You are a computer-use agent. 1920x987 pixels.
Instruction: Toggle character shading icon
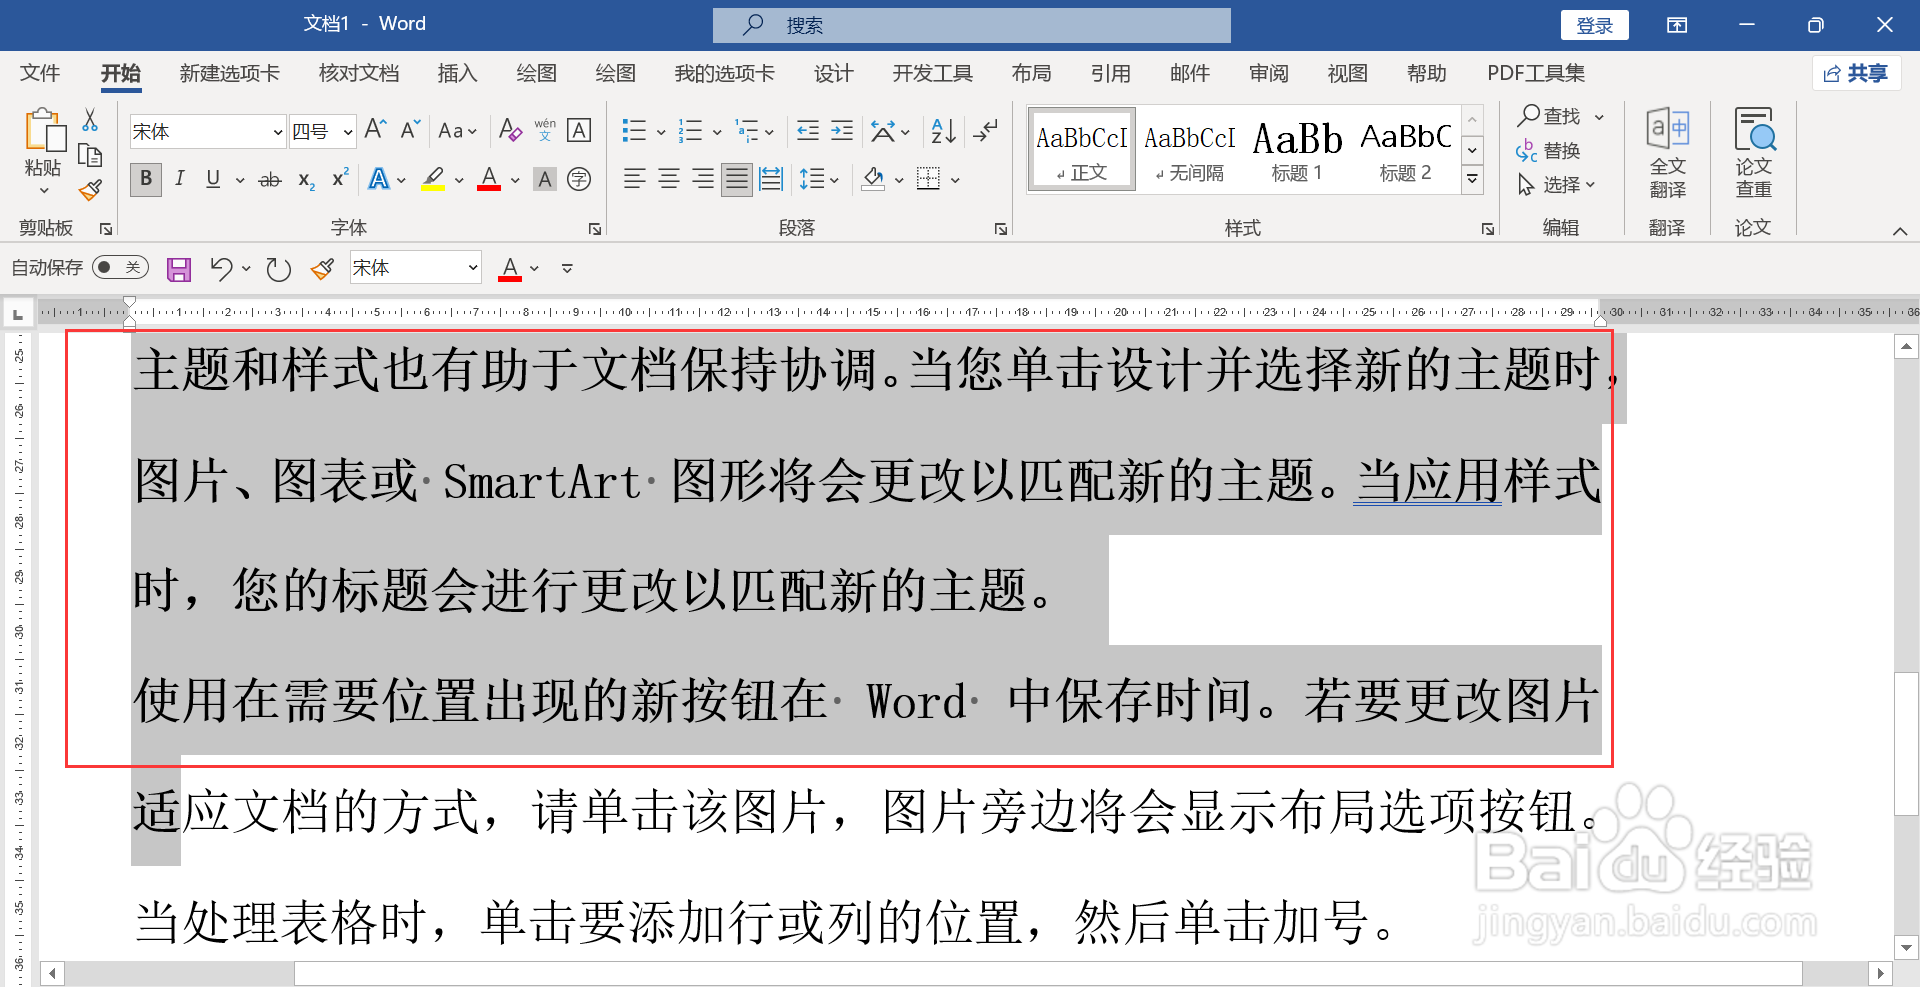[x=545, y=179]
